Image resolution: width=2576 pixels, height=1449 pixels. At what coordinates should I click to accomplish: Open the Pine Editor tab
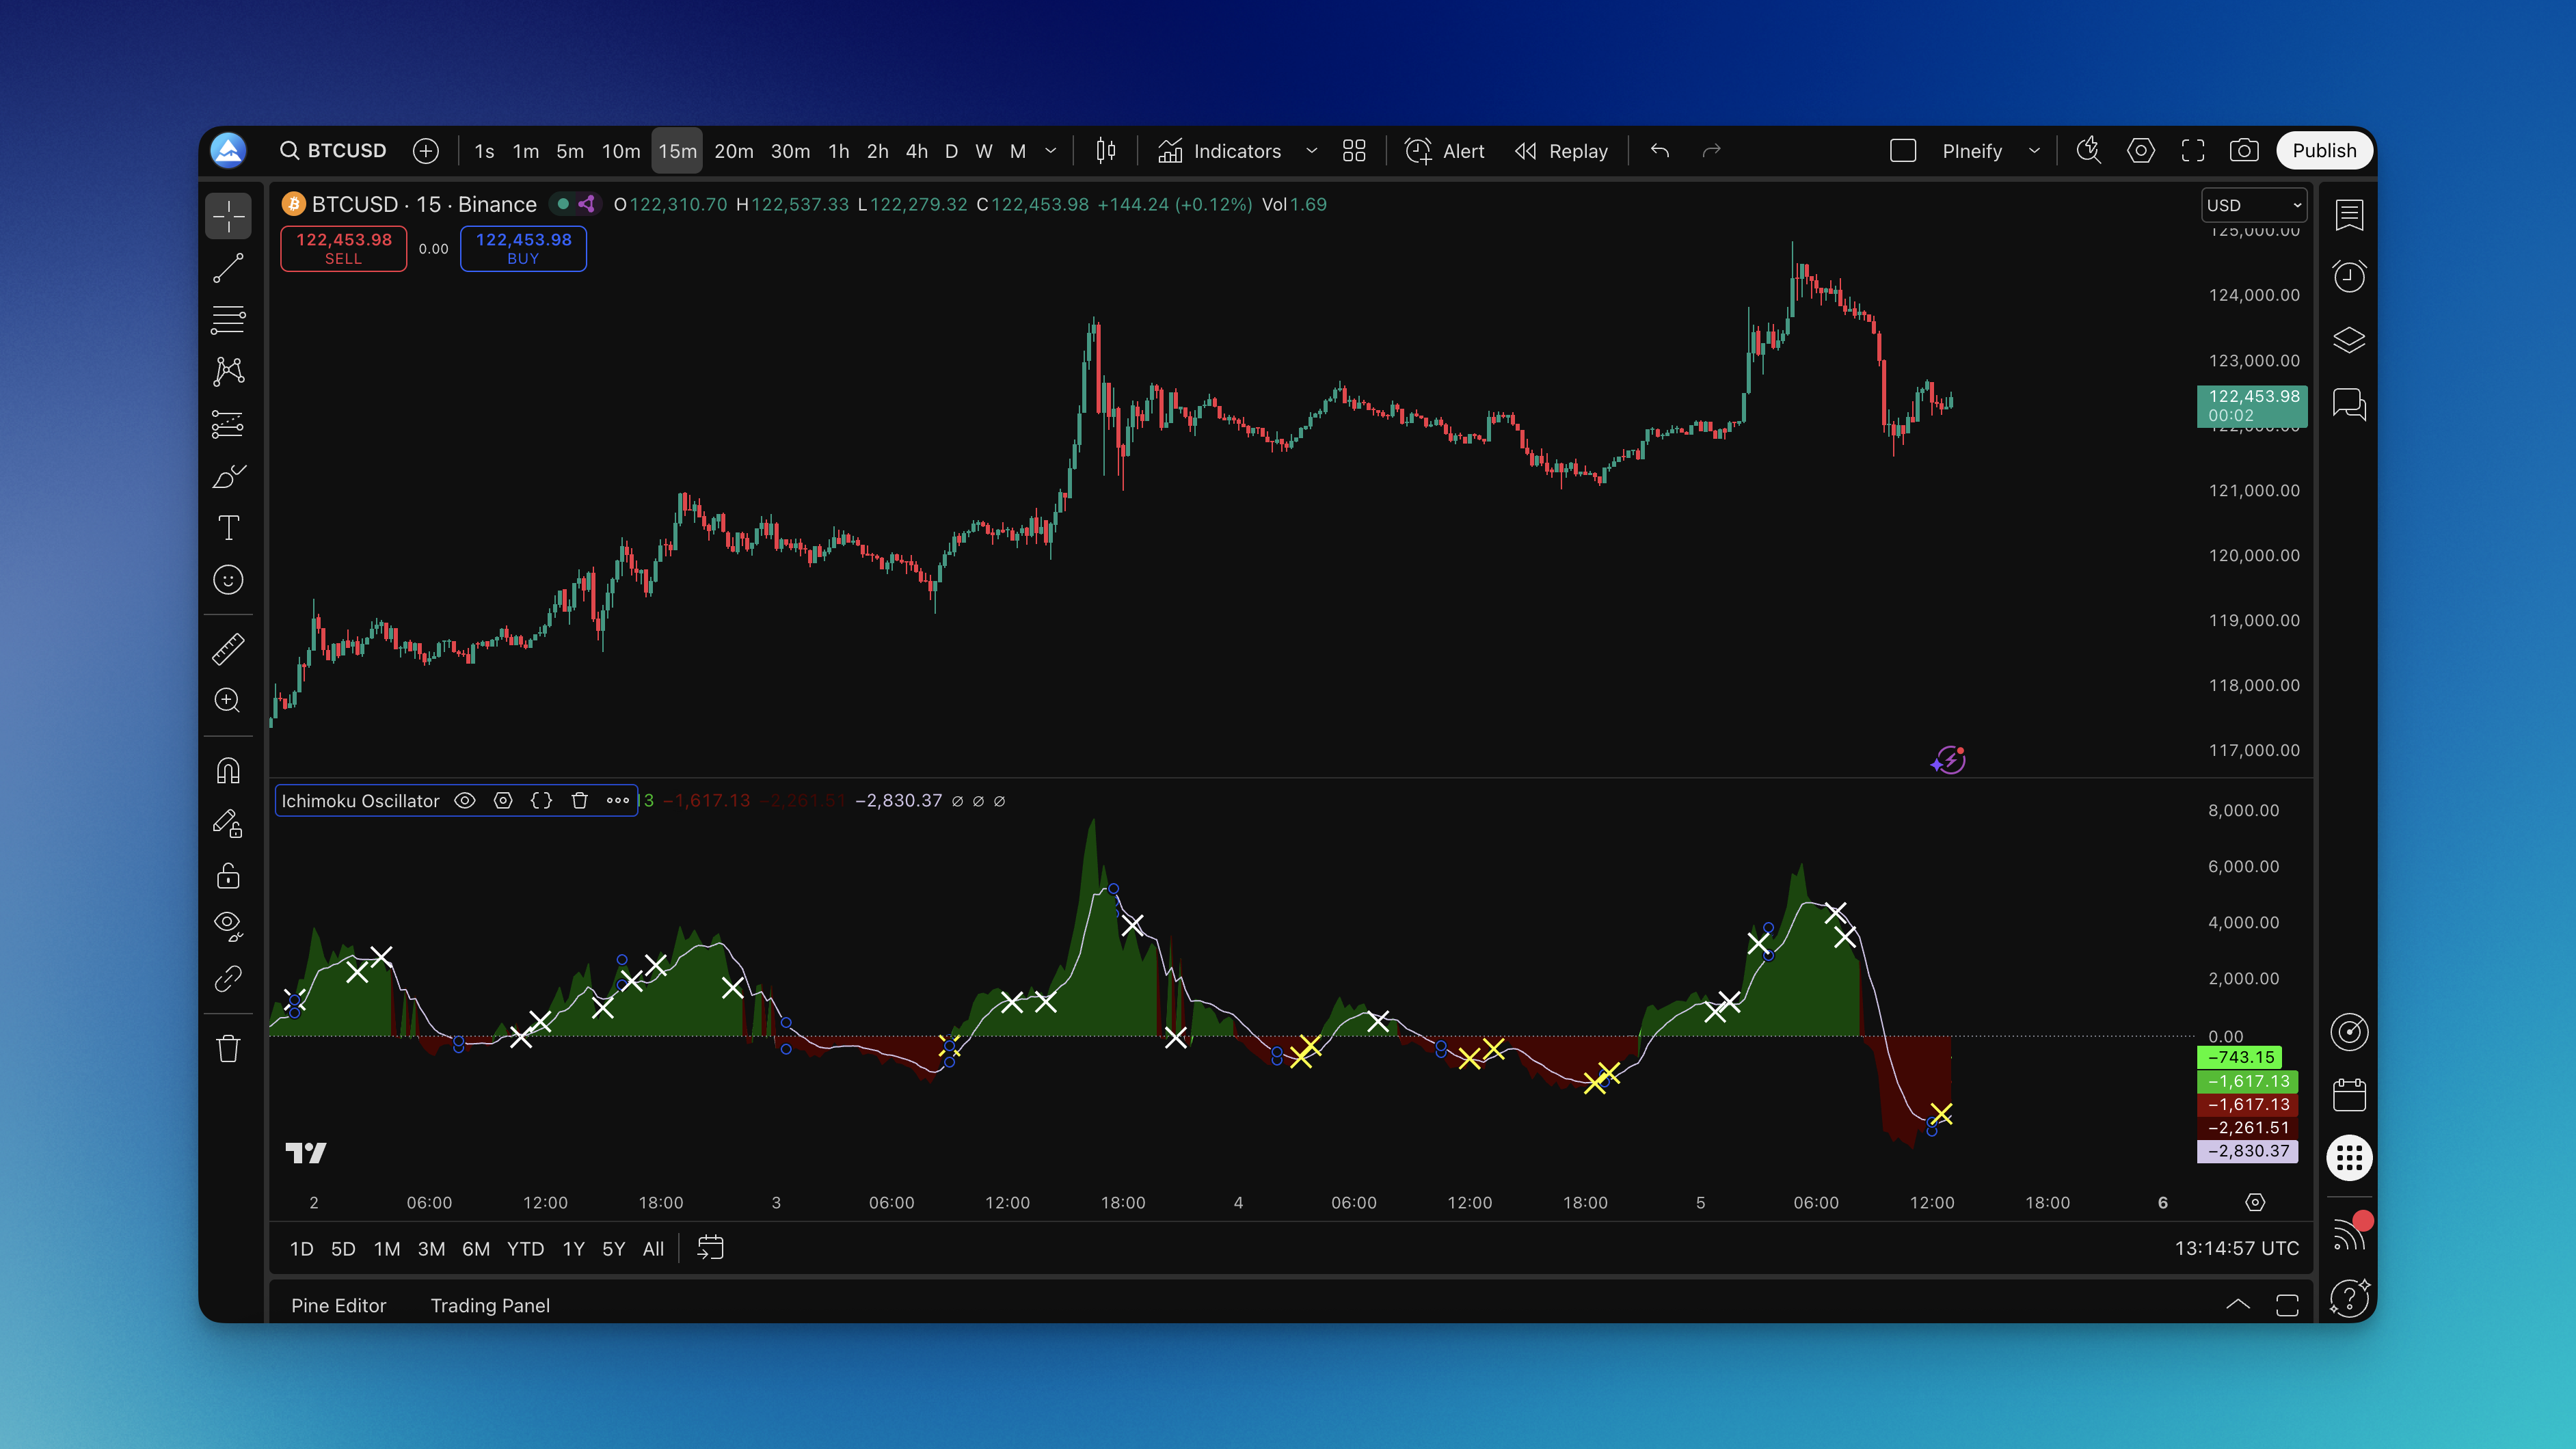[338, 1305]
